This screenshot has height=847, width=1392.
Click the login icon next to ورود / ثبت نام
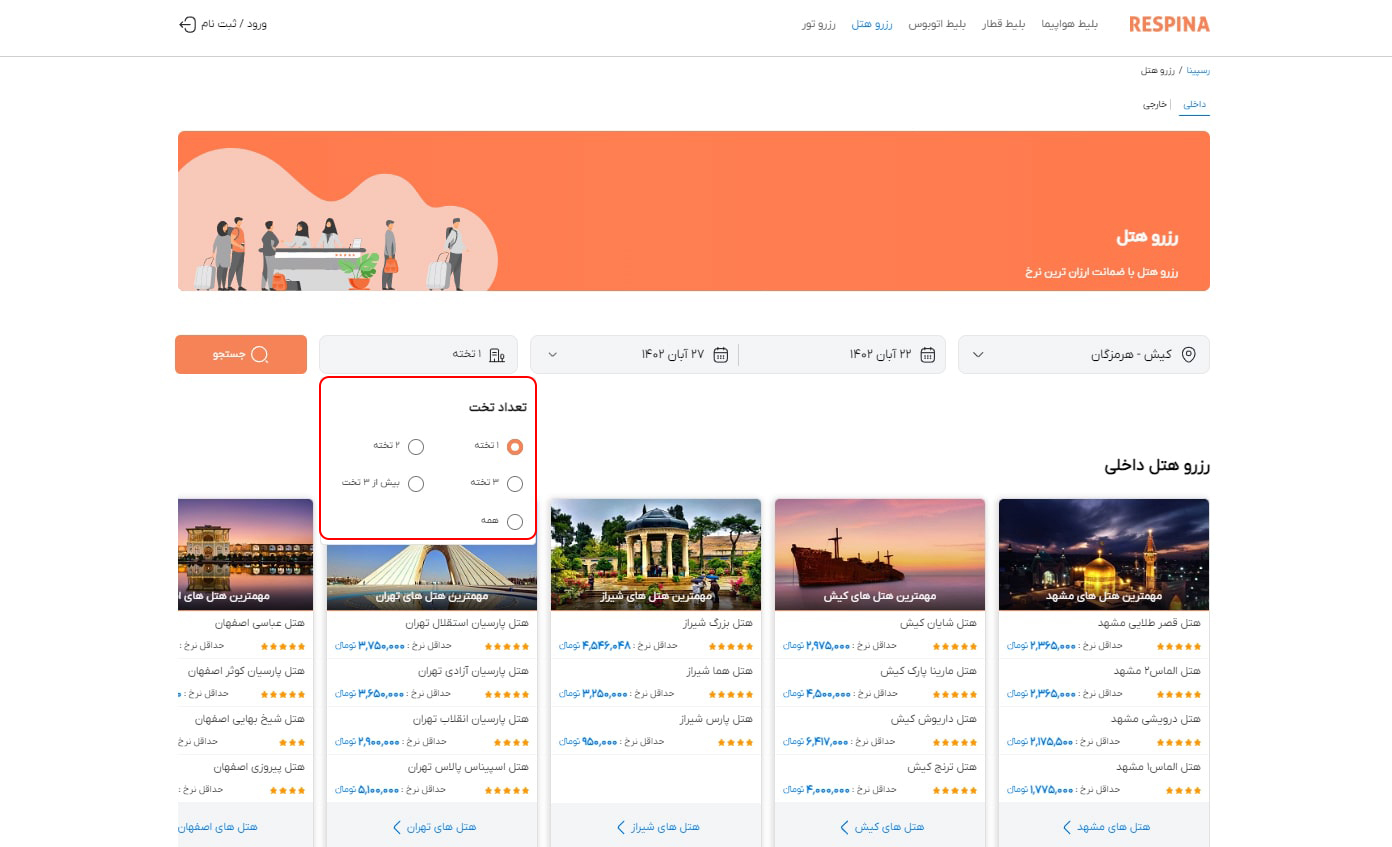click(x=187, y=24)
